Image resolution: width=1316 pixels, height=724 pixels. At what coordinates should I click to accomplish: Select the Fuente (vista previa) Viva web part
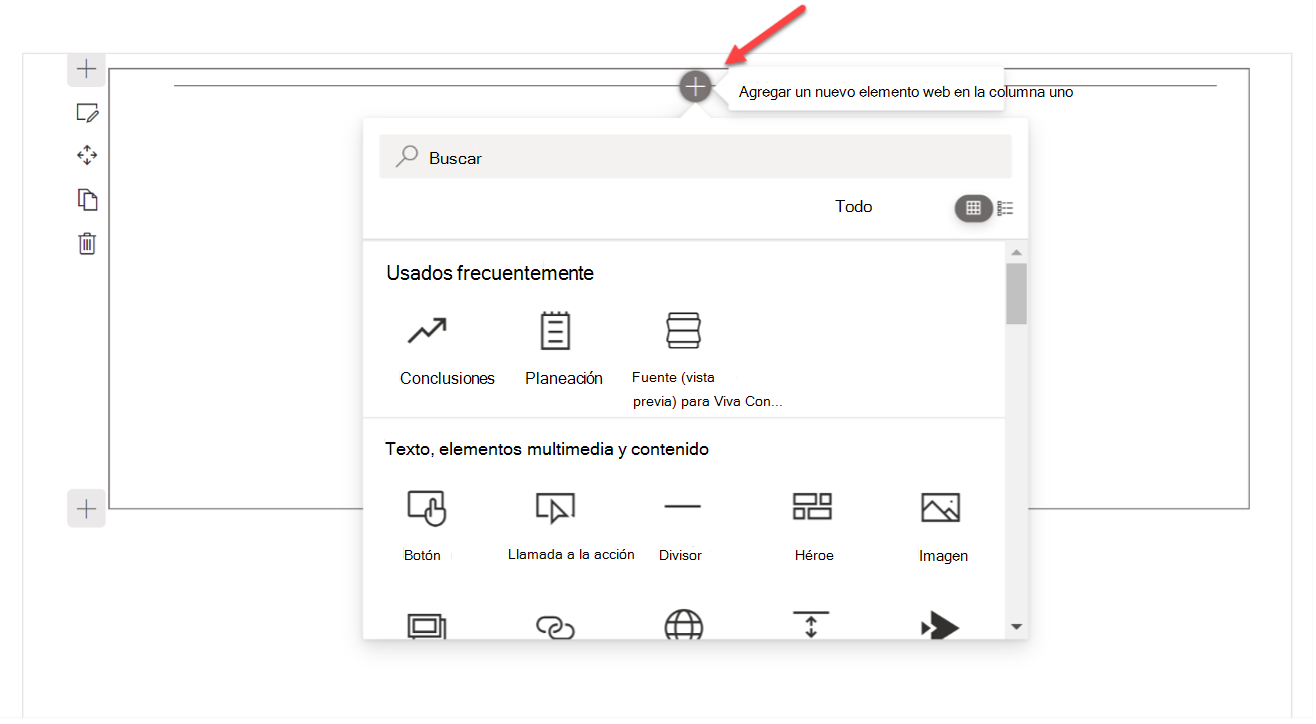point(684,331)
